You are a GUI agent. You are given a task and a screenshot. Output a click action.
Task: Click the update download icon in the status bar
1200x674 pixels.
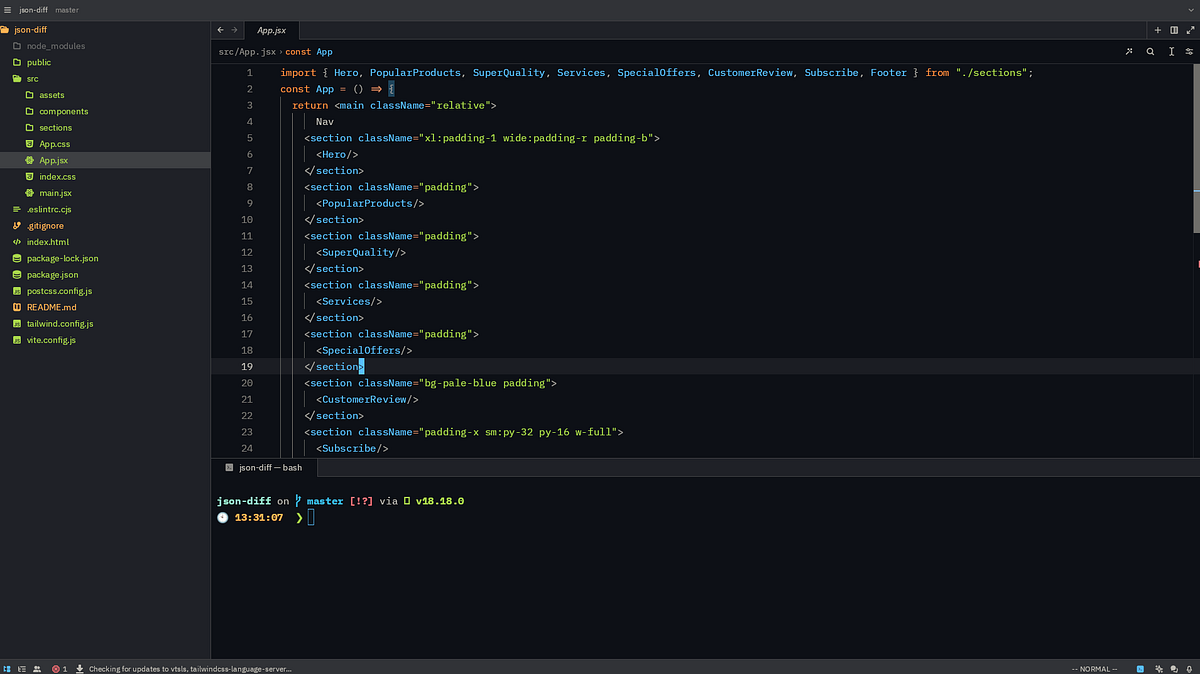coord(79,668)
